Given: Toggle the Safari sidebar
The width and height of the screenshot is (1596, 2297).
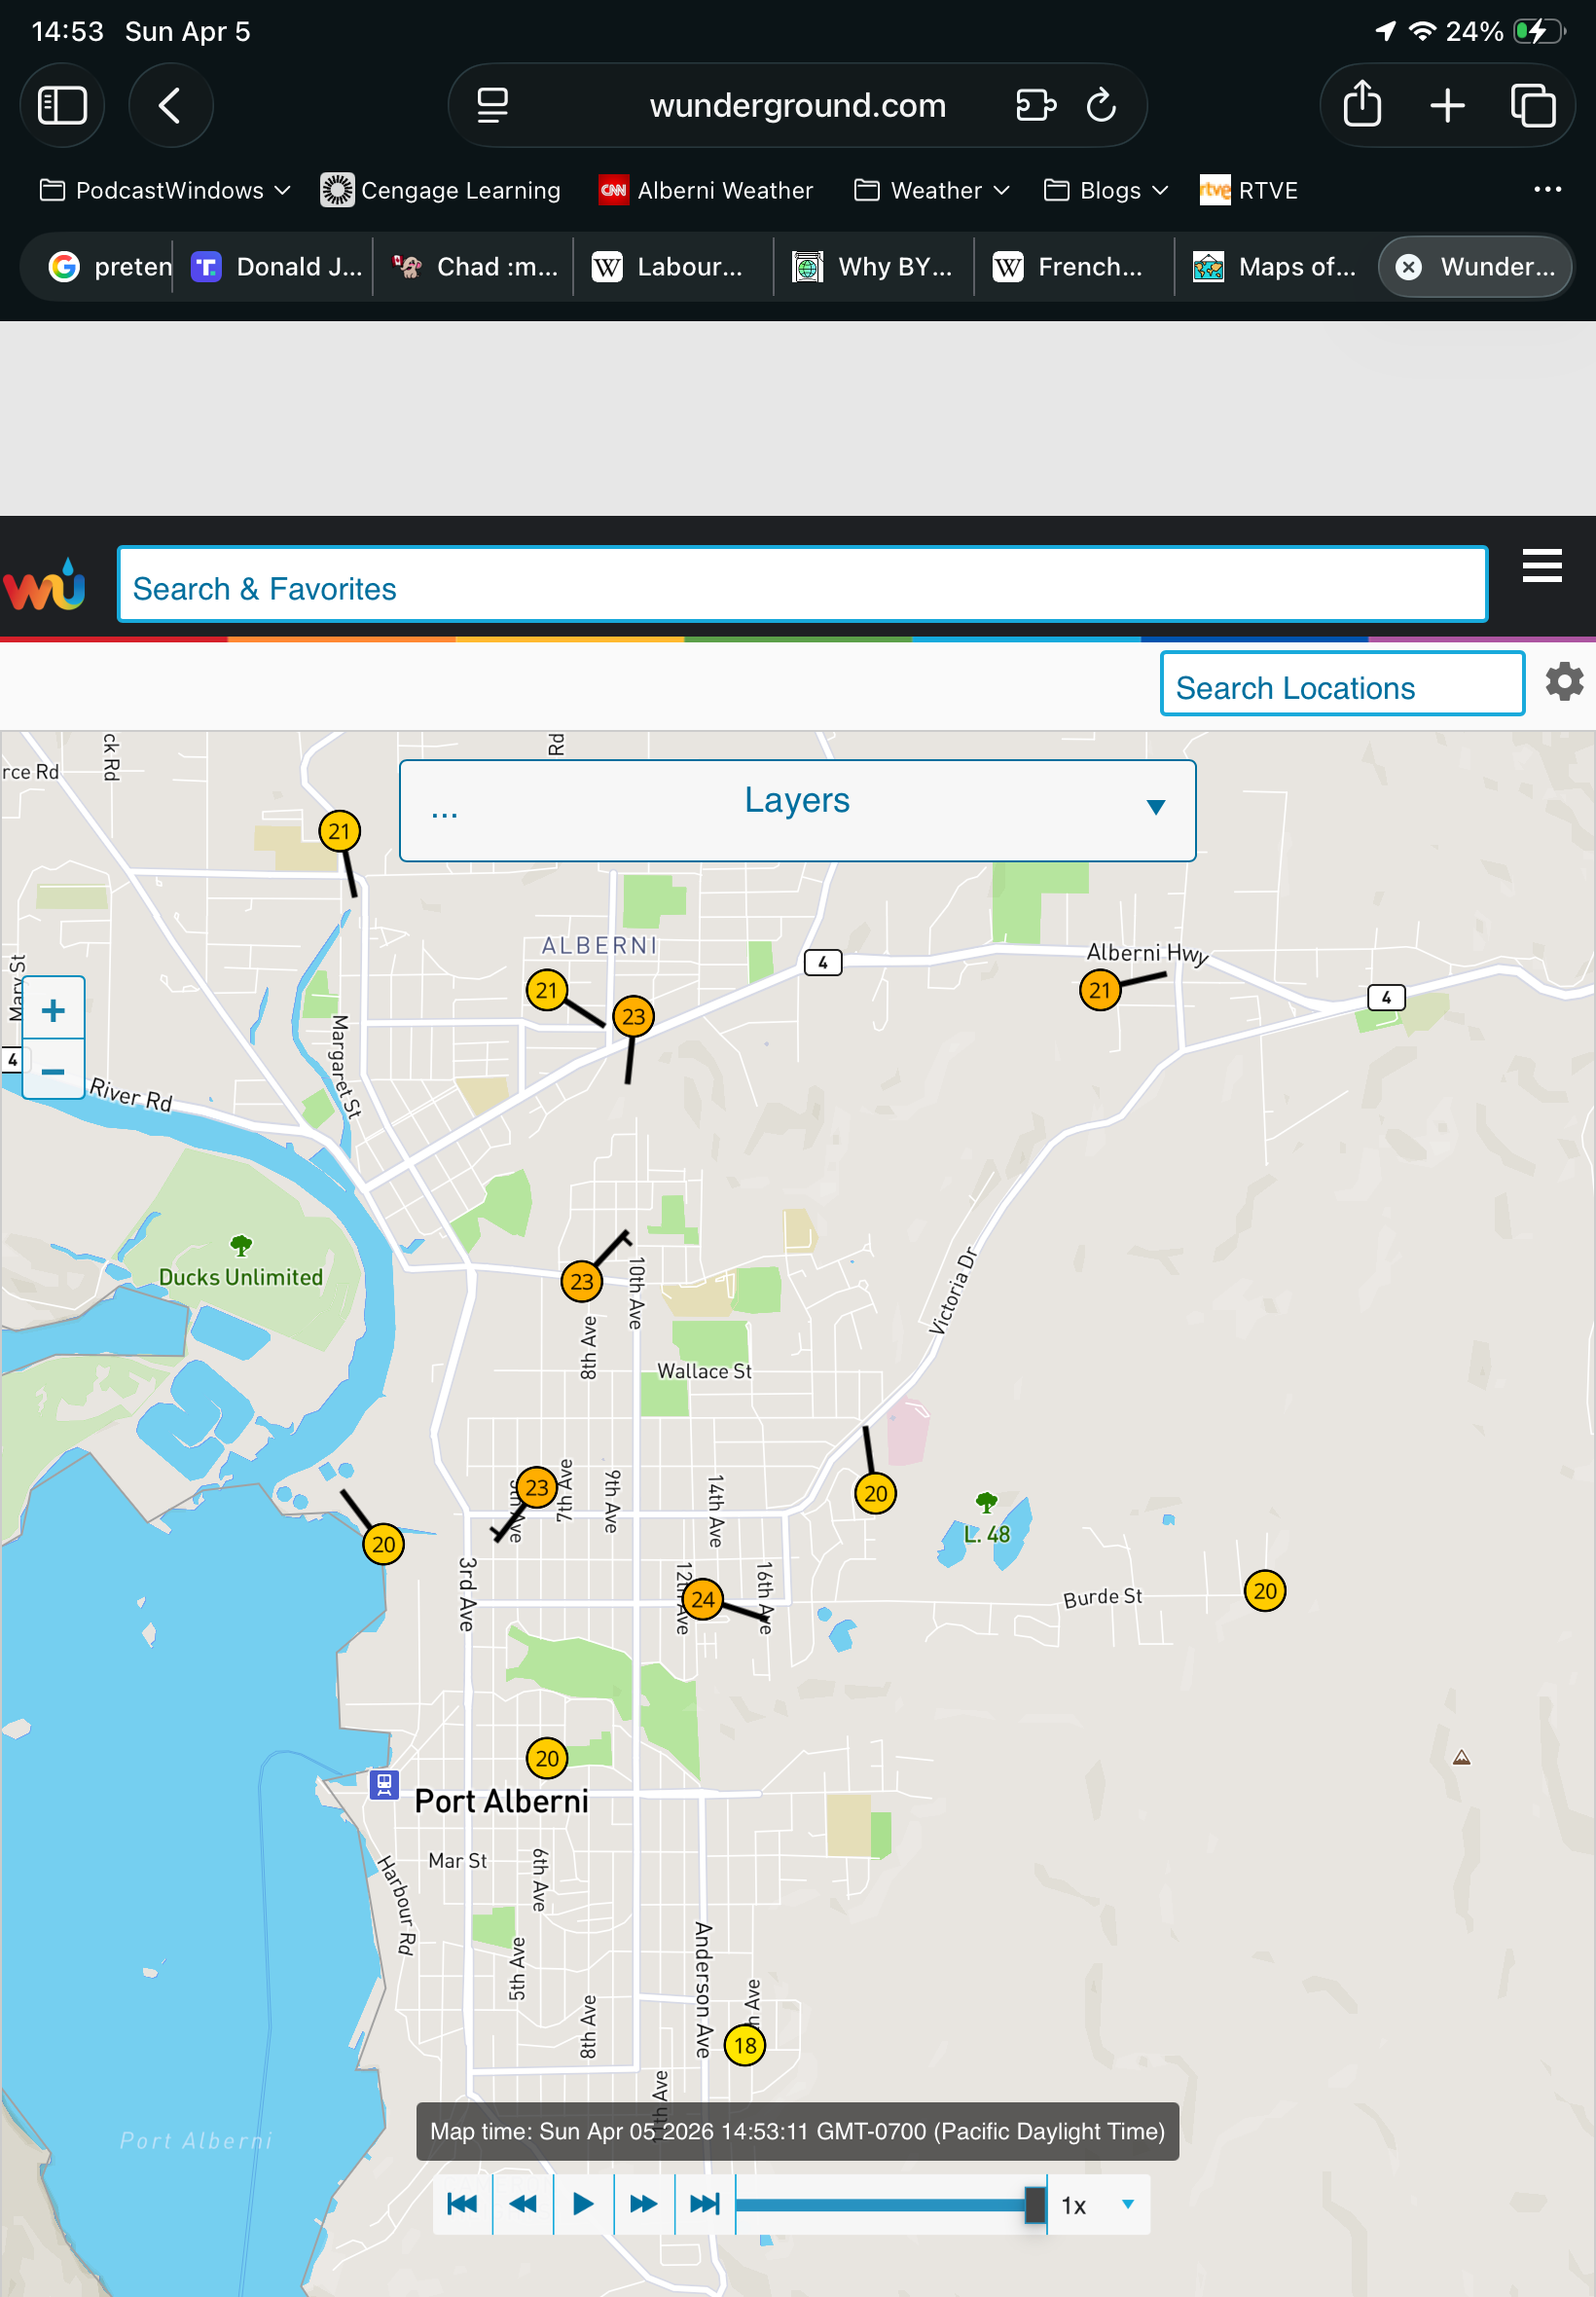Looking at the screenshot, I should click(x=62, y=105).
